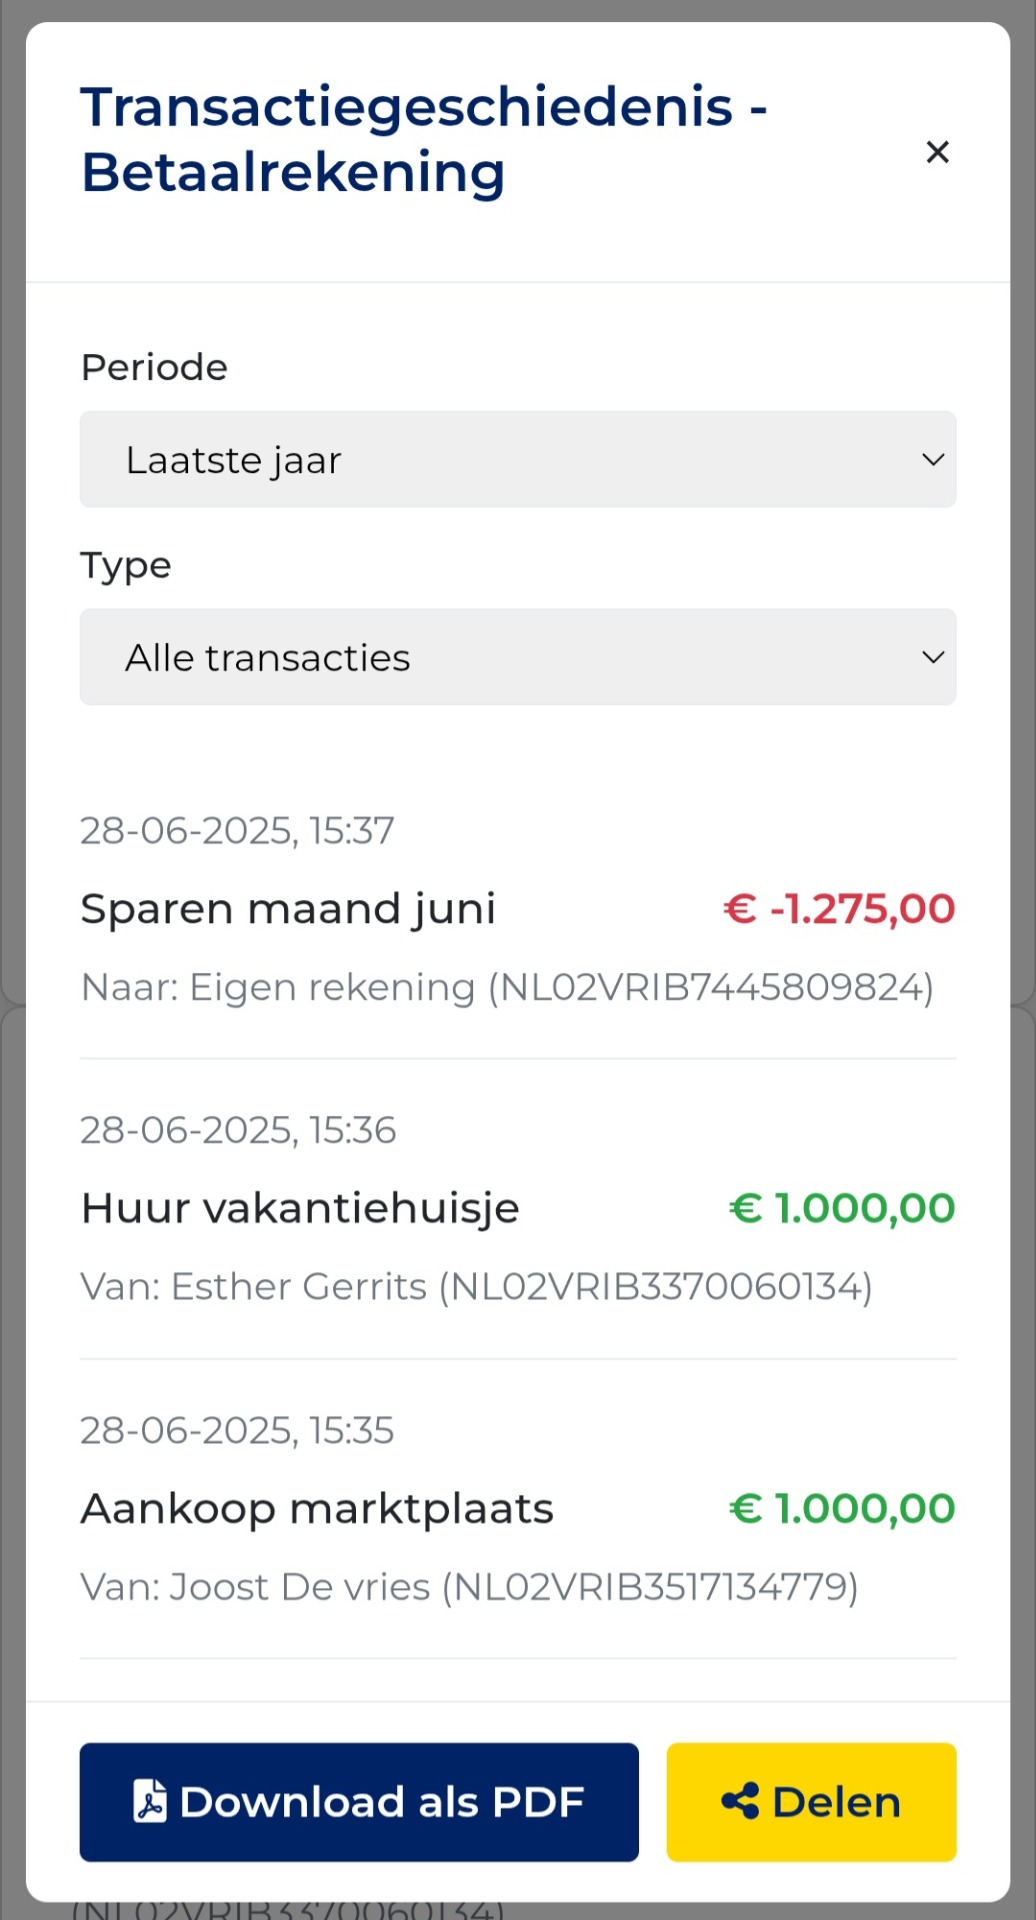The image size is (1036, 1920).
Task: Tap the Delen share button
Action: [x=811, y=1802]
